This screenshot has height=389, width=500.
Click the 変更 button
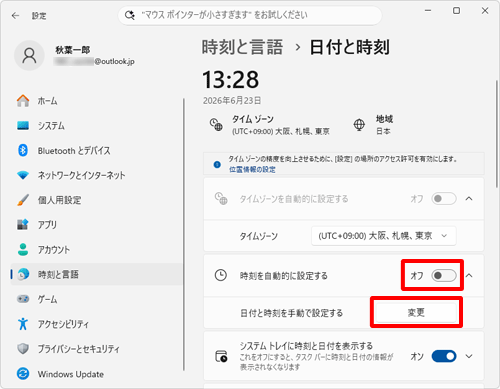[416, 312]
